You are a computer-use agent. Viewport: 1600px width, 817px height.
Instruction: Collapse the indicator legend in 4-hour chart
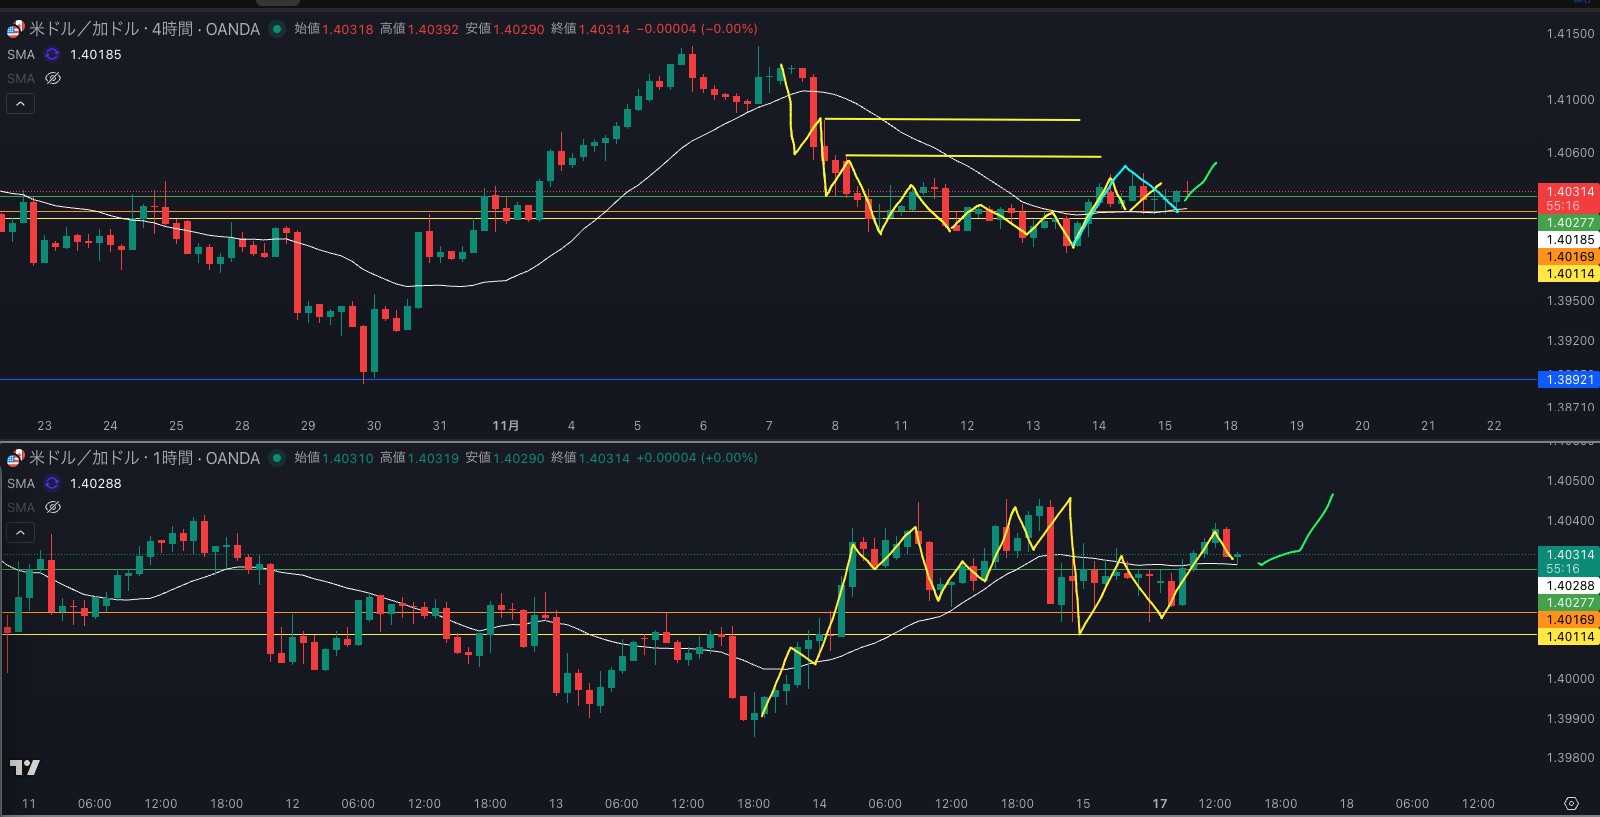point(20,103)
